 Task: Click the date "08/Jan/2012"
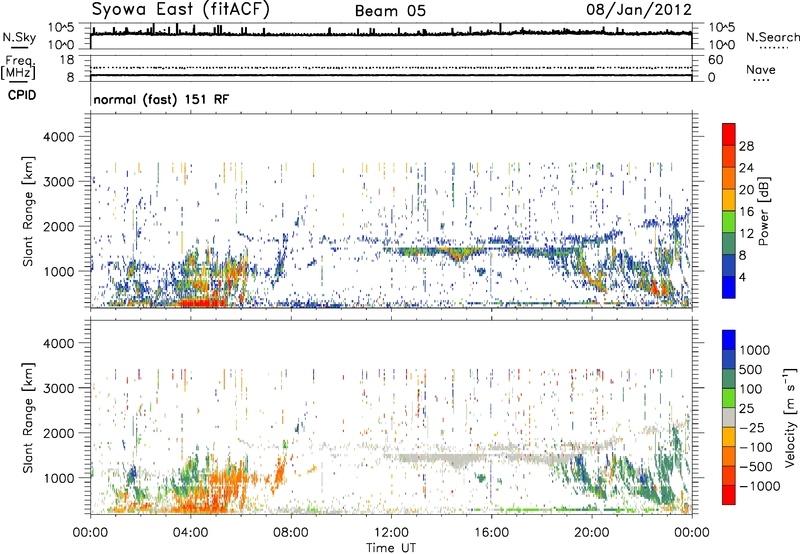coord(639,10)
